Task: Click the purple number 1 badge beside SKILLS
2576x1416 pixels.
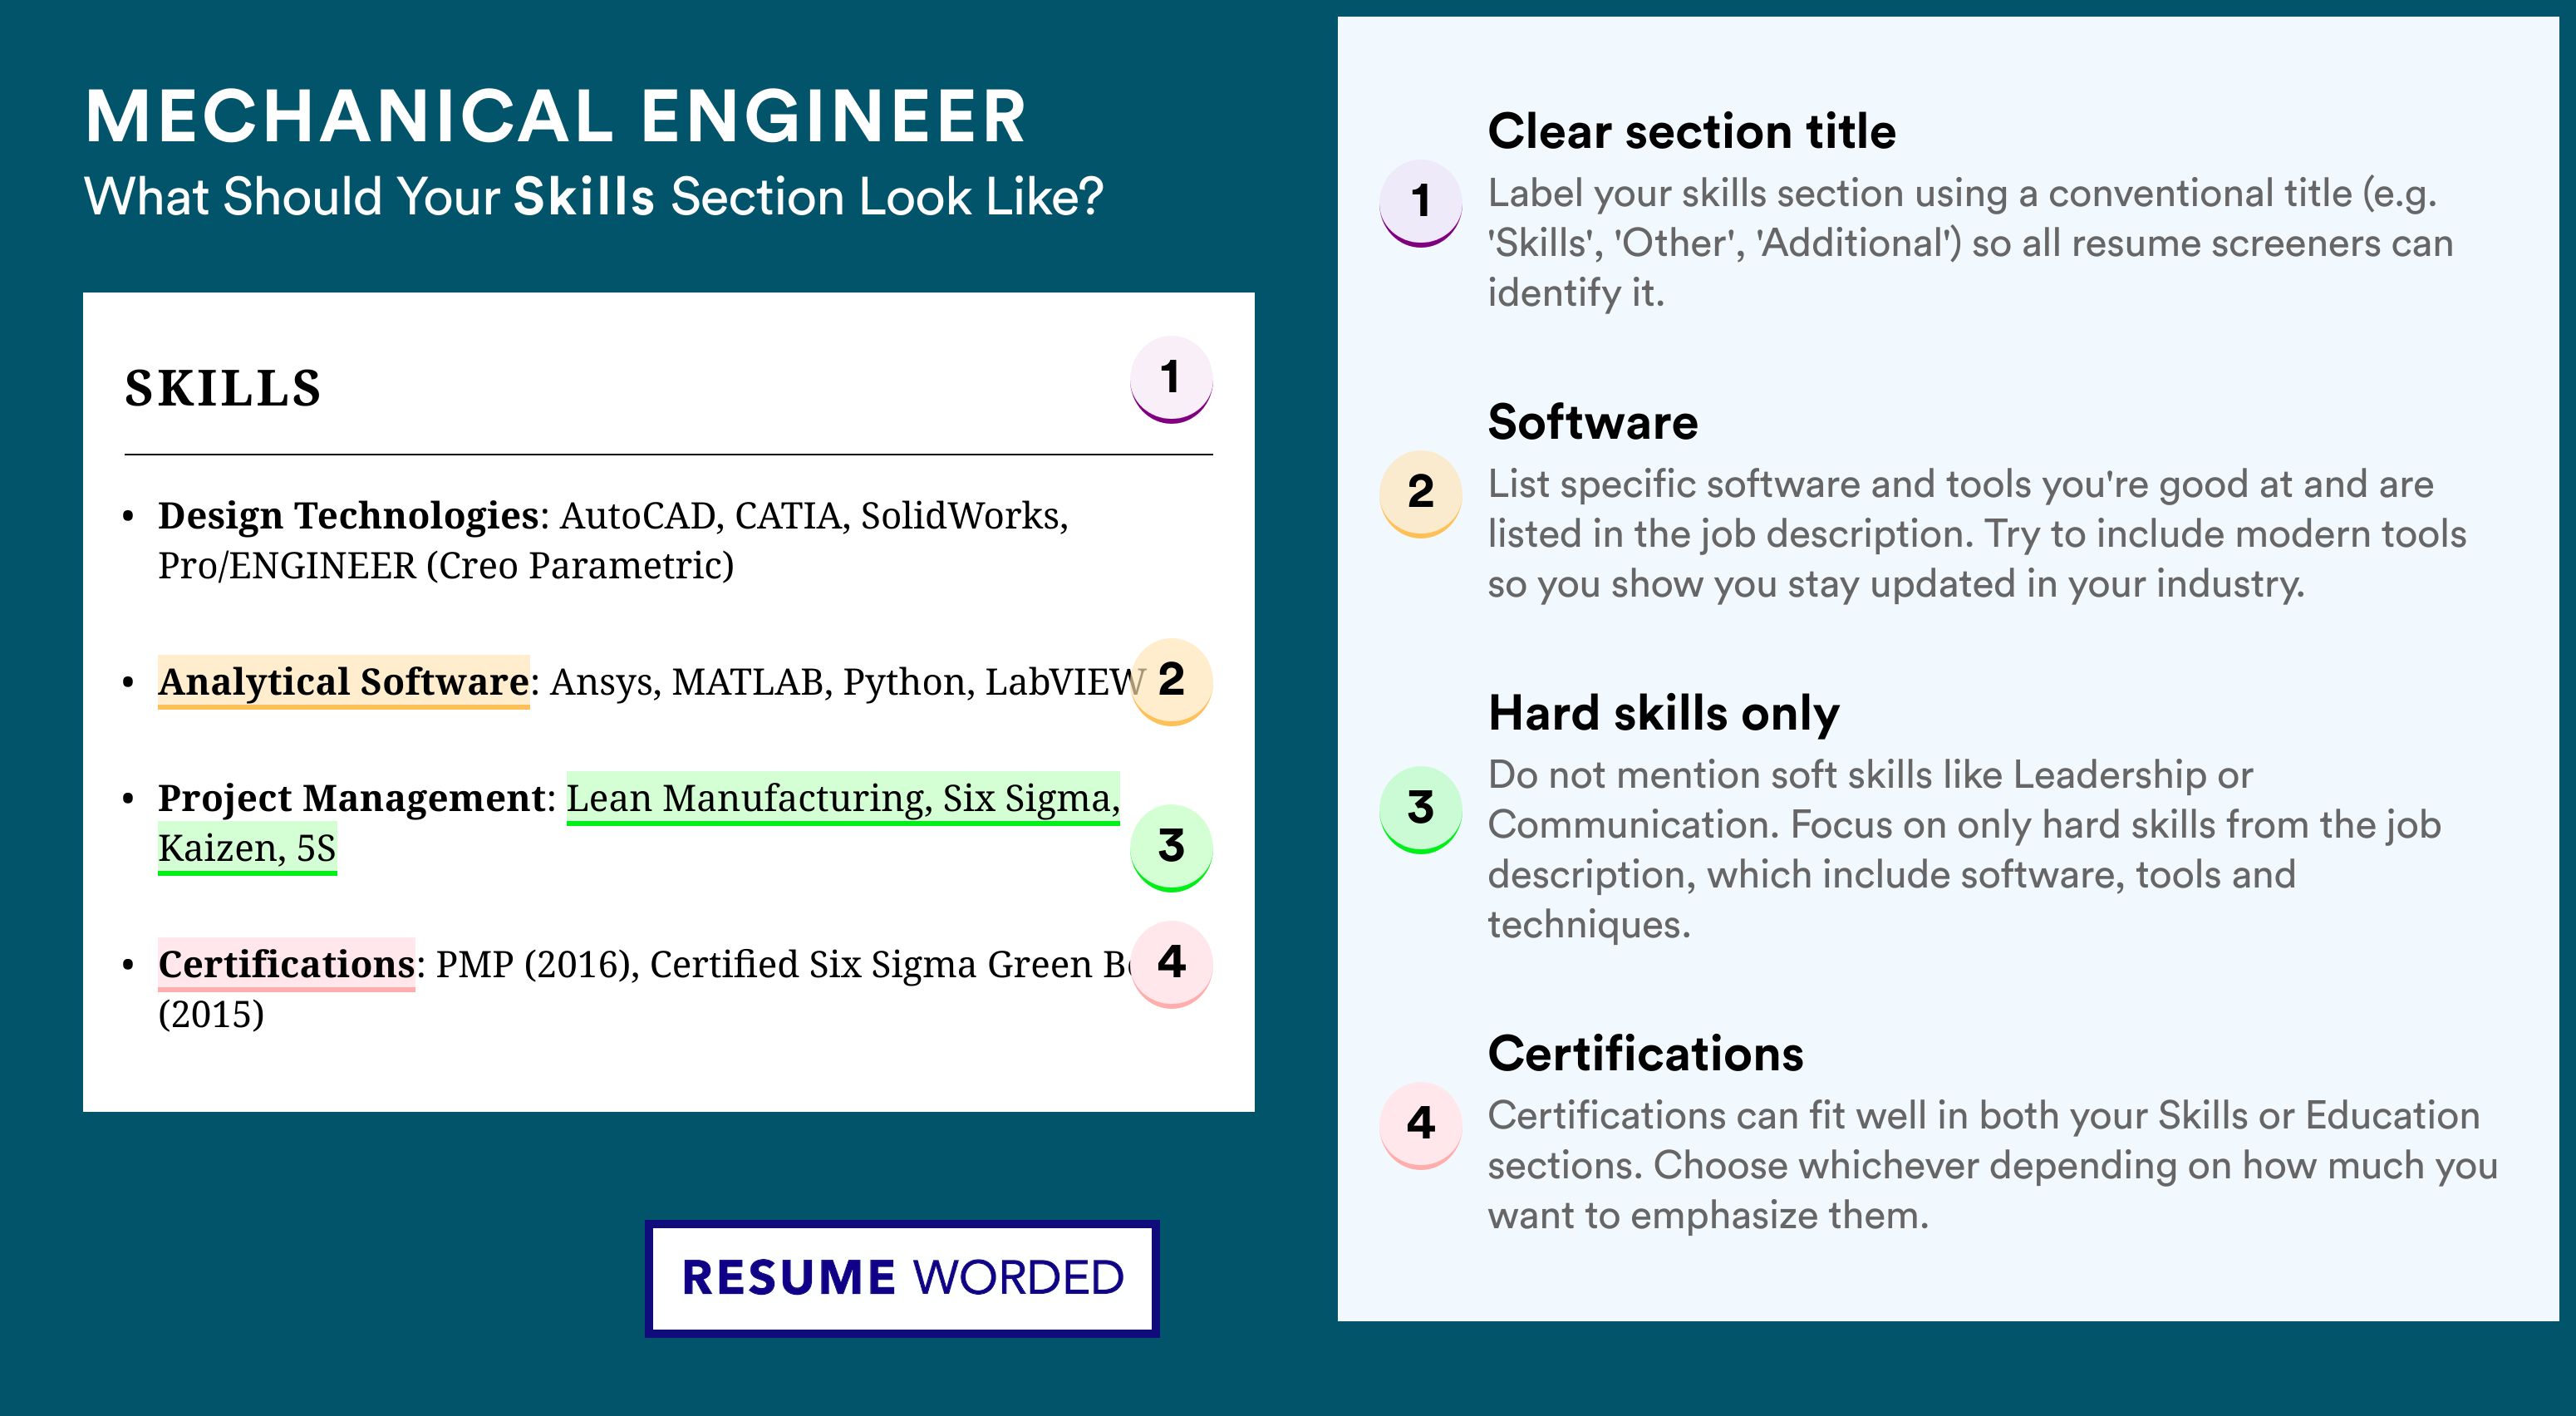Action: coord(1170,379)
